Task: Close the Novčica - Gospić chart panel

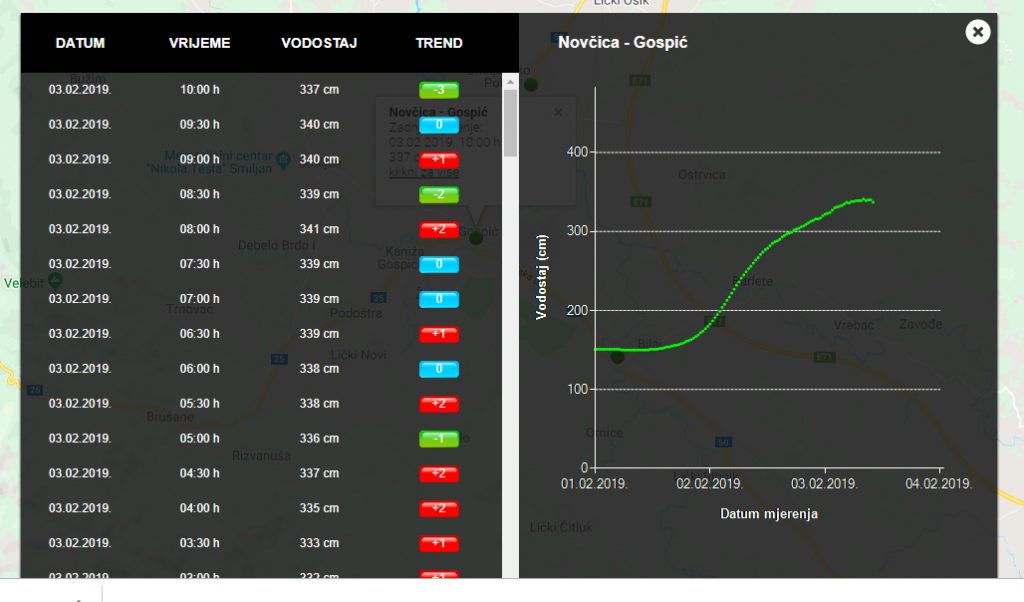Action: pyautogui.click(x=978, y=32)
